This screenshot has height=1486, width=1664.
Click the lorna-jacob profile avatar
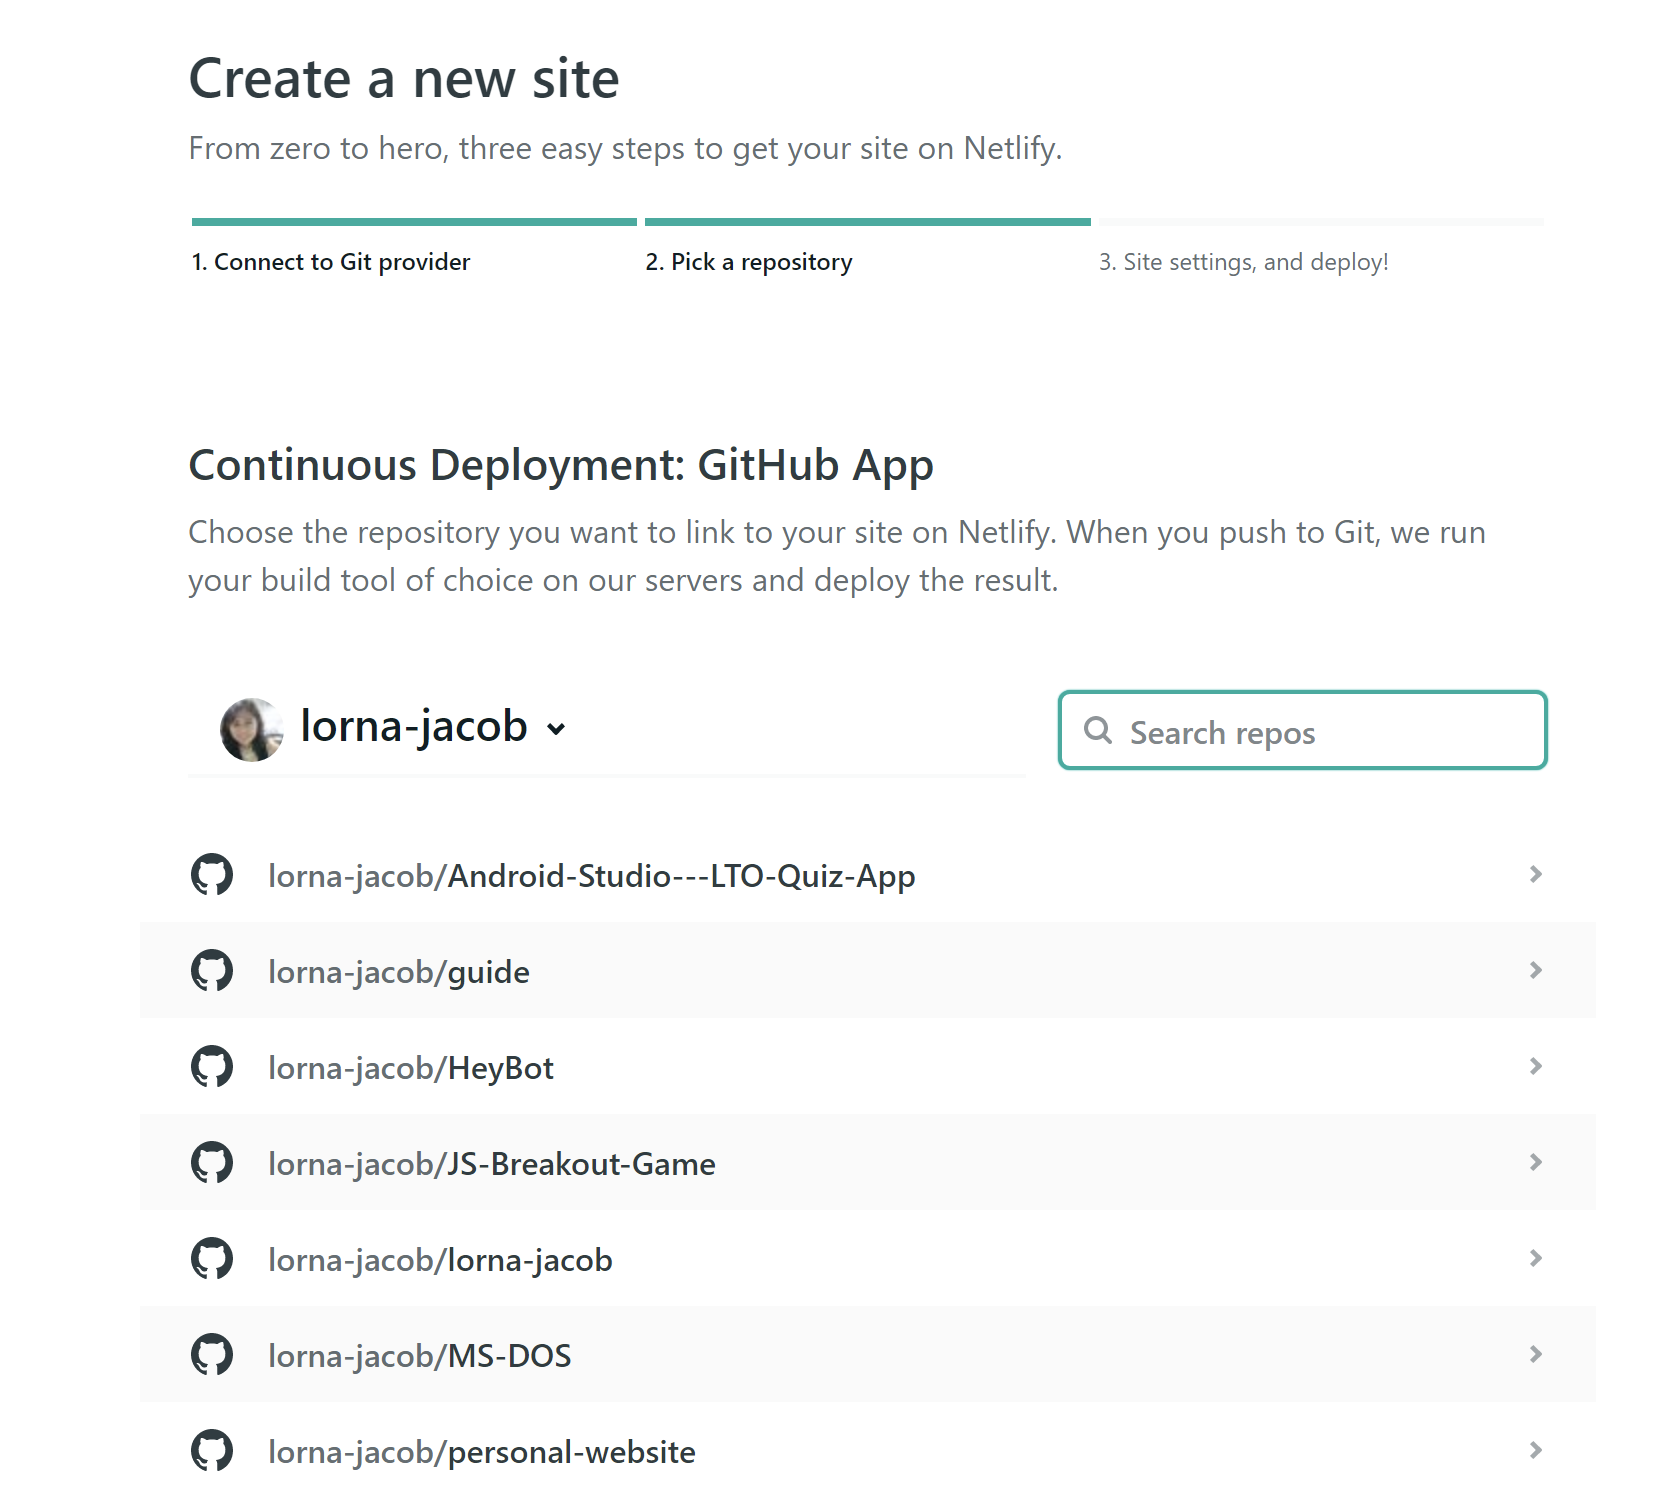[252, 730]
